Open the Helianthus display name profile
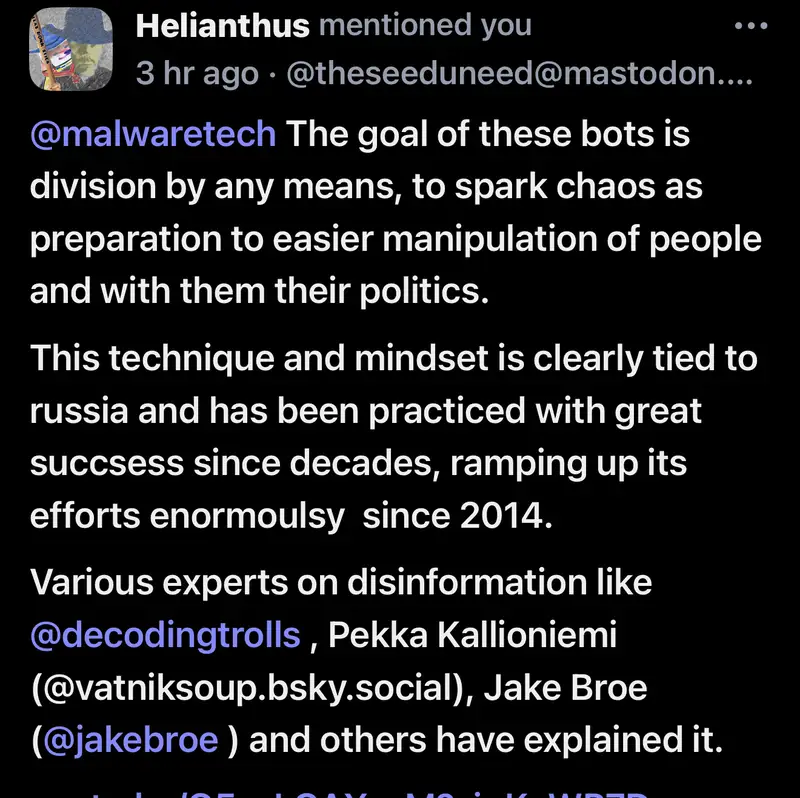The image size is (800, 798). pos(222,26)
